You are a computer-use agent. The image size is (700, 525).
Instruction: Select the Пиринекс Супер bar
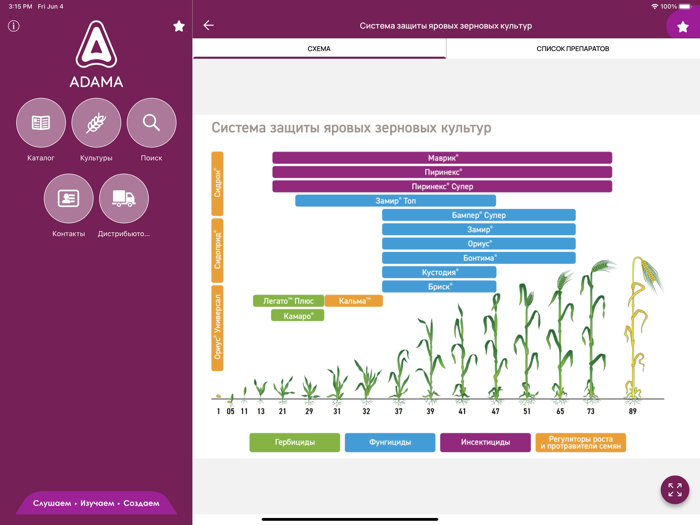pyautogui.click(x=442, y=186)
